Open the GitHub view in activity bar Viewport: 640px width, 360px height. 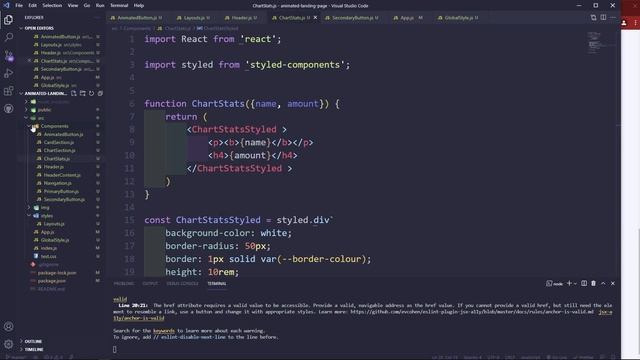point(8,109)
